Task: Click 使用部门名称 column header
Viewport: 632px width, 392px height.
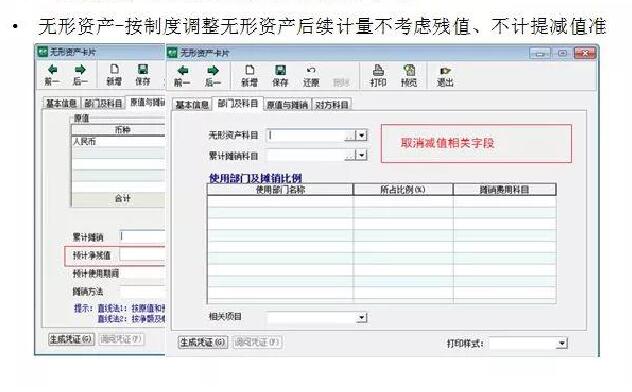Action: coord(280,189)
